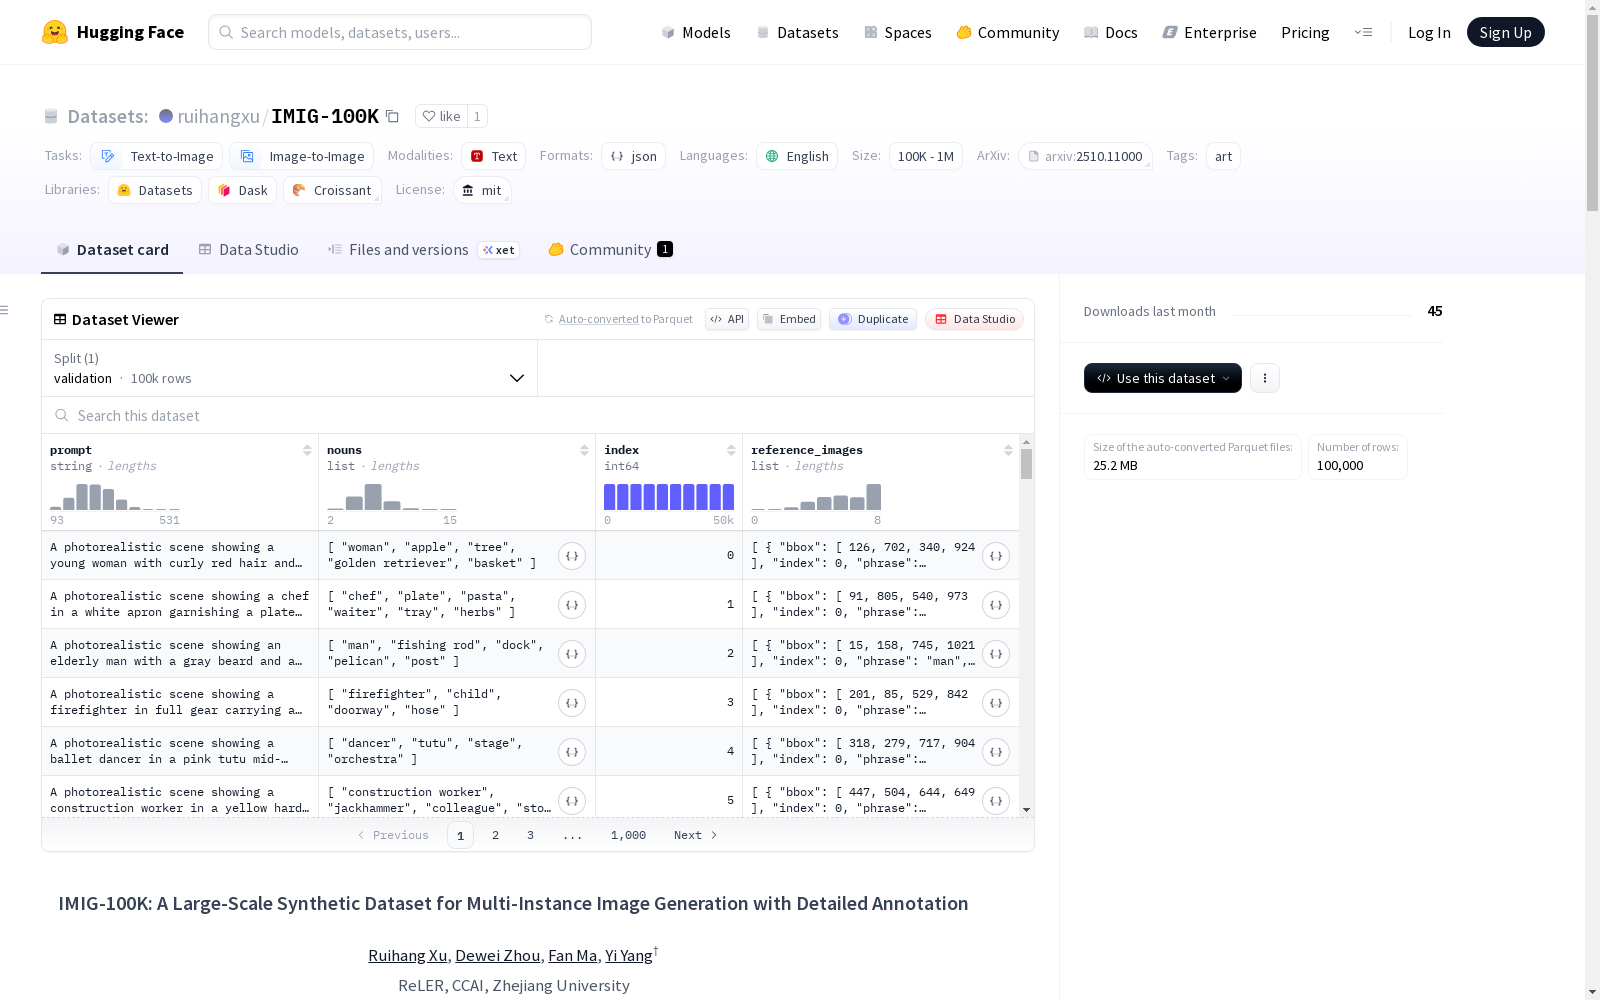
Task: Open the more options kebab menu
Action: 1265,378
